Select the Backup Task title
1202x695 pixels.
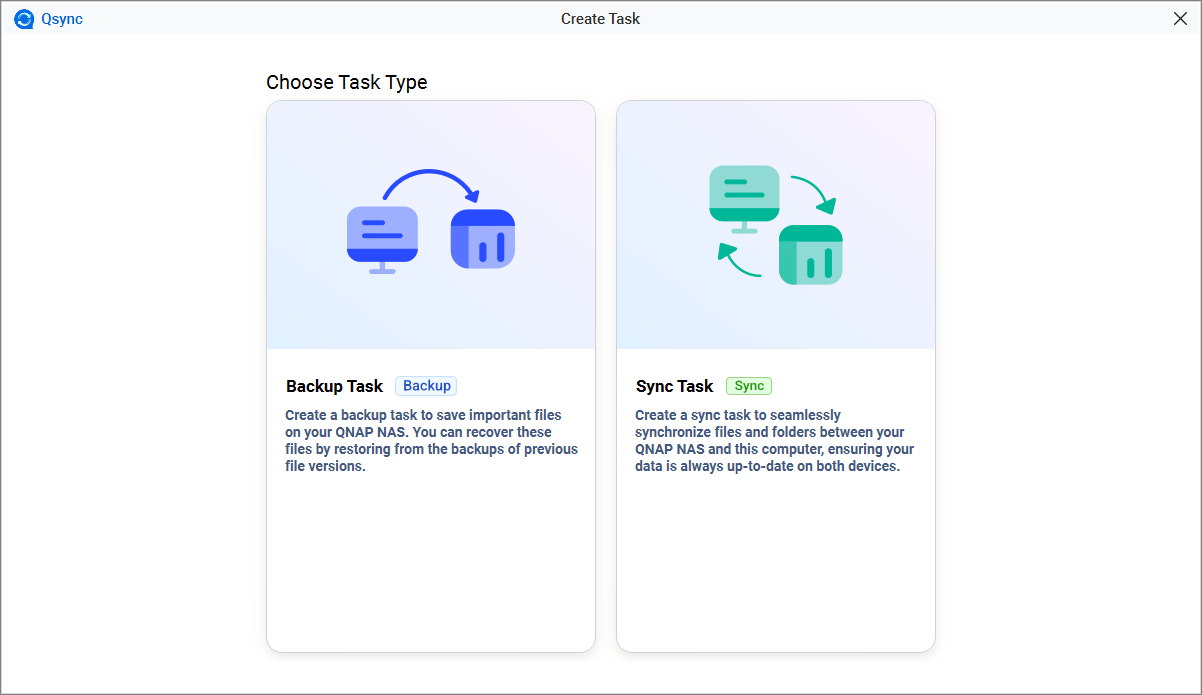334,386
